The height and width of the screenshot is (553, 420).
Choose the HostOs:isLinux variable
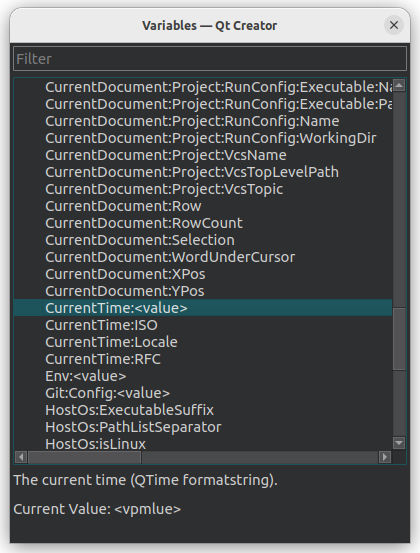coord(95,444)
